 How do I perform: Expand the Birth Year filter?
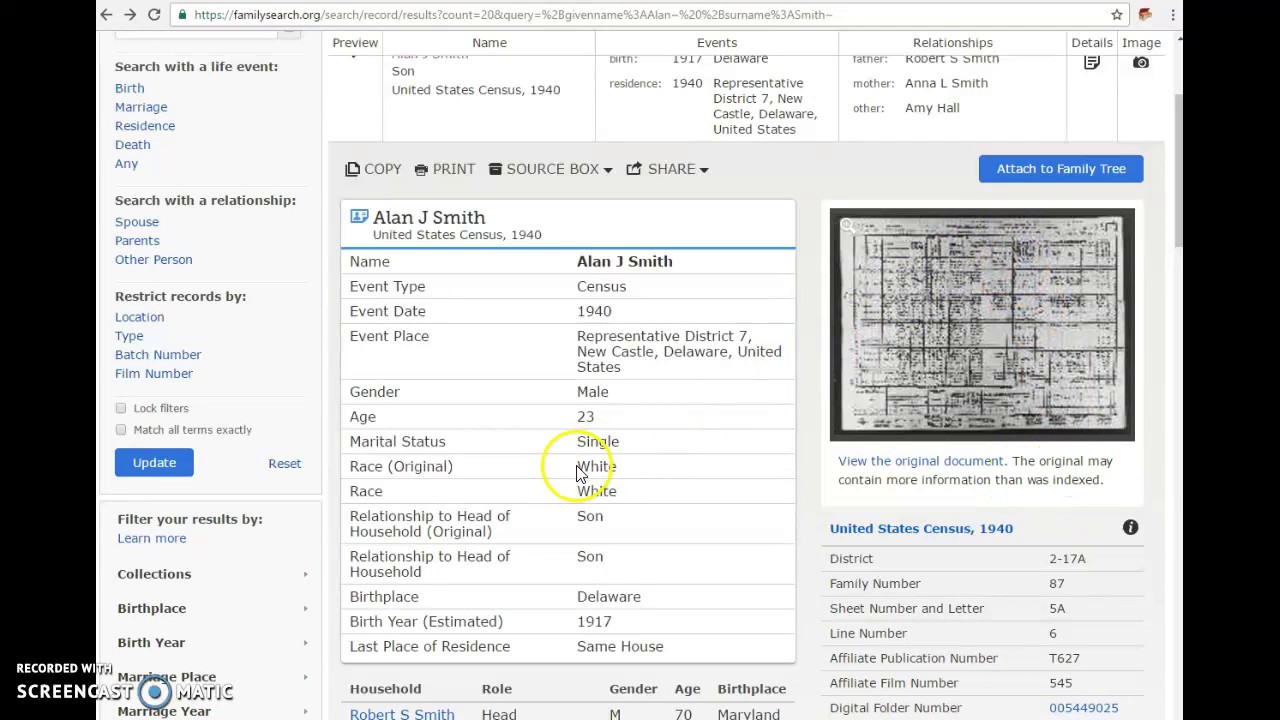(x=212, y=642)
